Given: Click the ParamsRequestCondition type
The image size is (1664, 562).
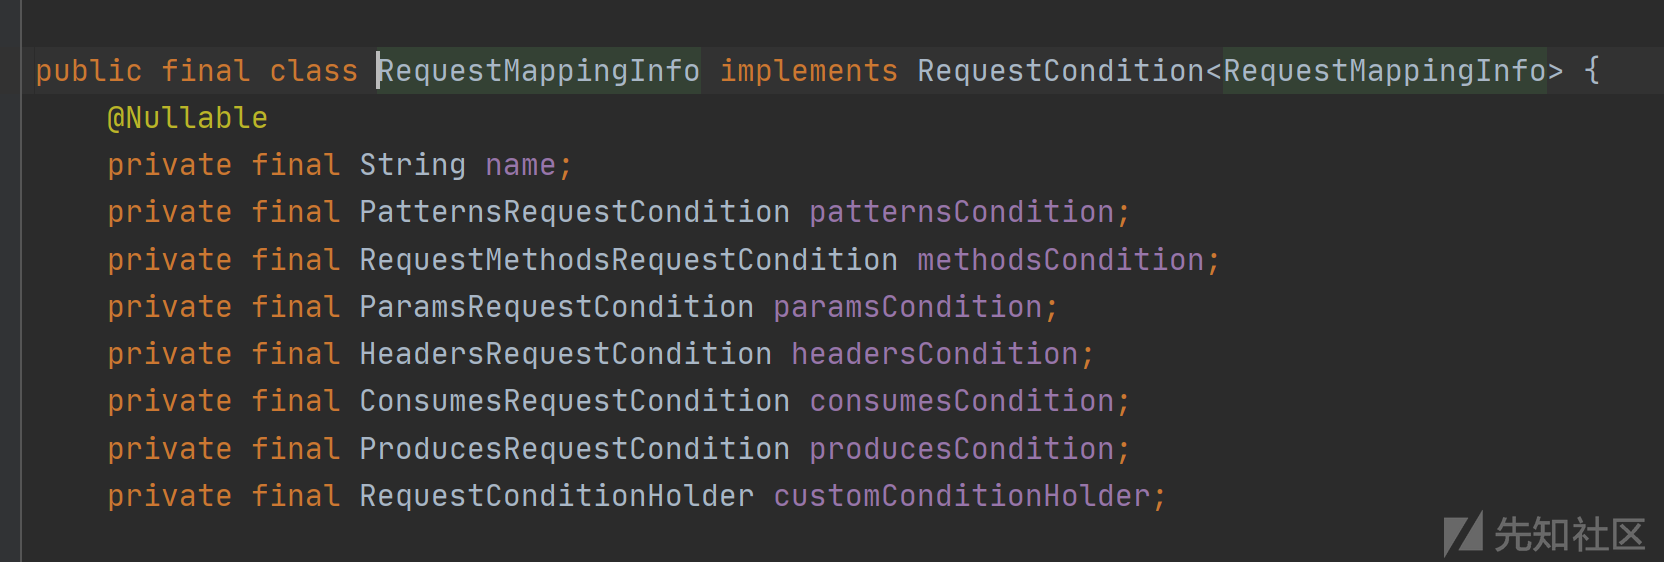Looking at the screenshot, I should pyautogui.click(x=557, y=307).
